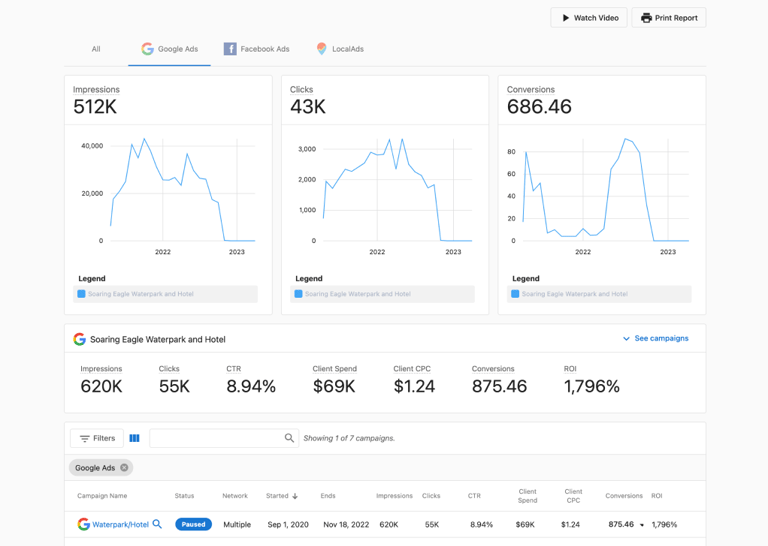This screenshot has width=768, height=546.
Task: Open the Waterpark/Hotel campaign link
Action: coord(120,524)
